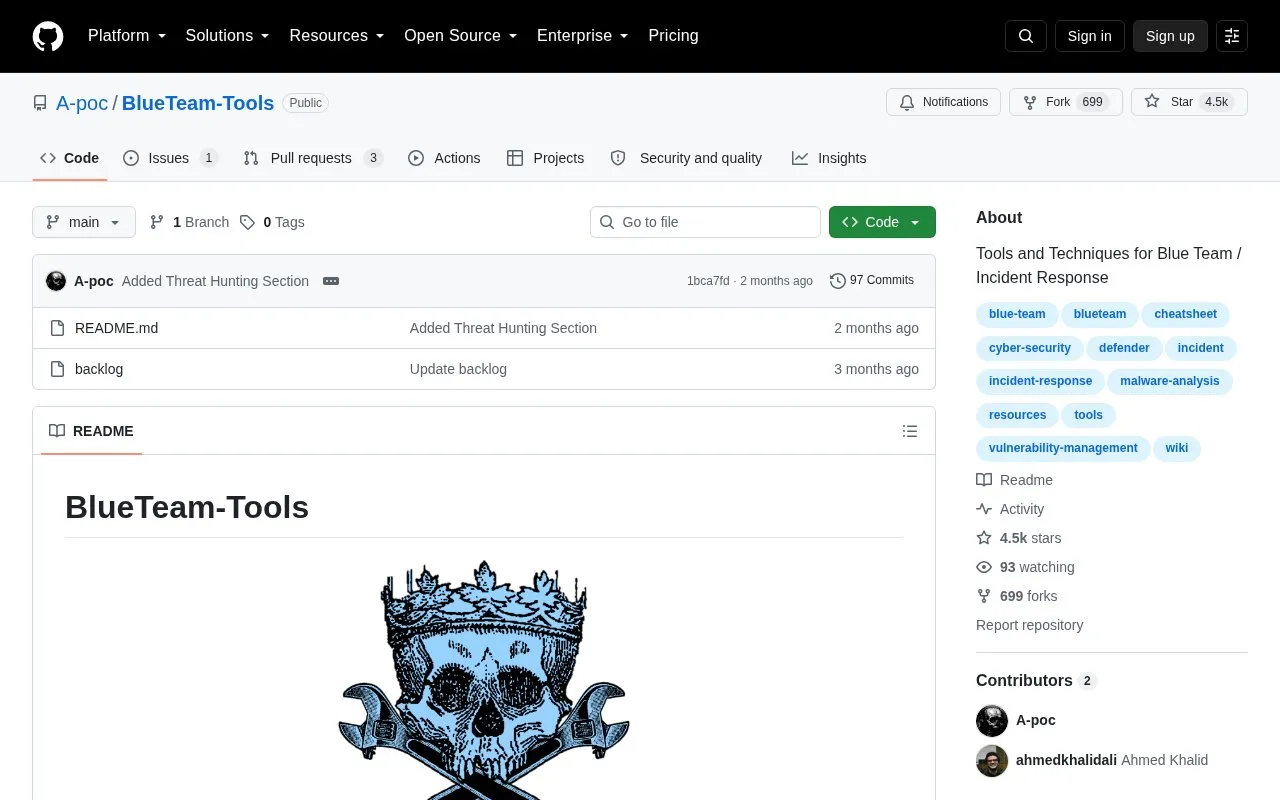Open the malware-analysis topic tag
This screenshot has width=1280, height=800.
pos(1170,381)
